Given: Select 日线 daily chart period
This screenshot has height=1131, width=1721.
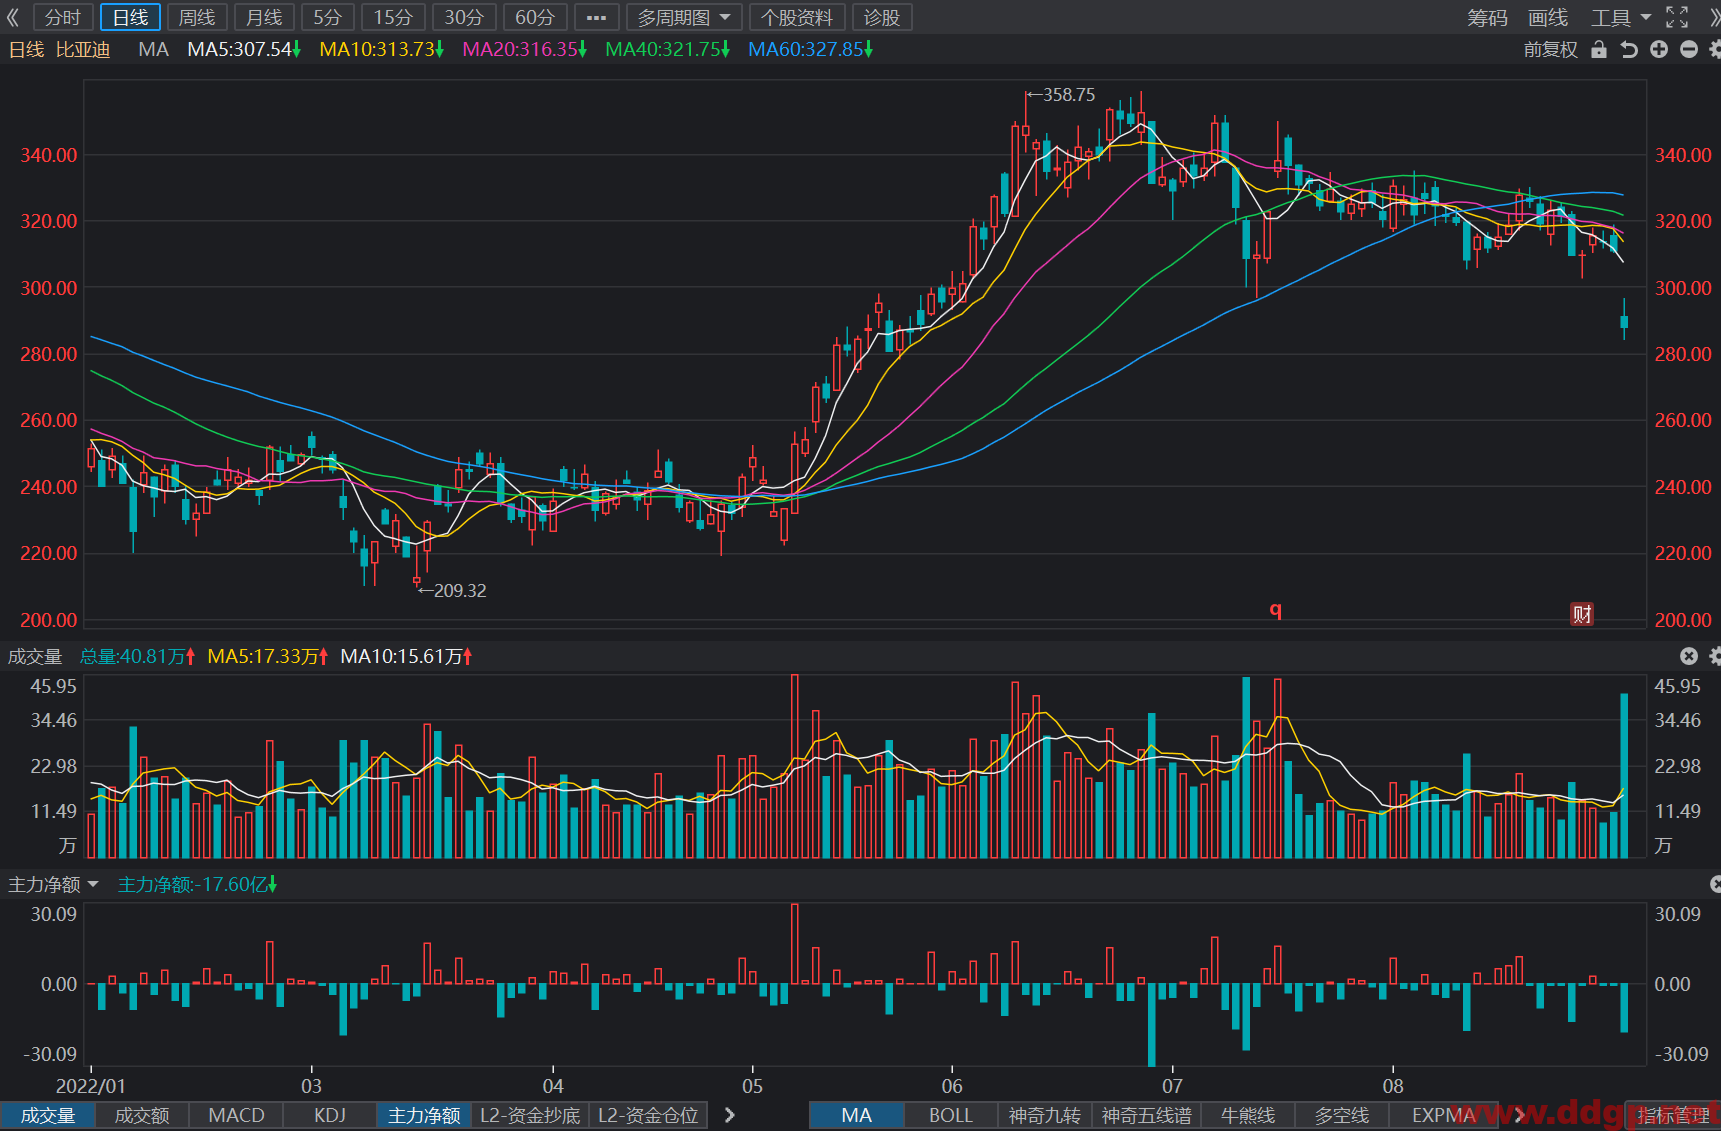Looking at the screenshot, I should [x=130, y=17].
